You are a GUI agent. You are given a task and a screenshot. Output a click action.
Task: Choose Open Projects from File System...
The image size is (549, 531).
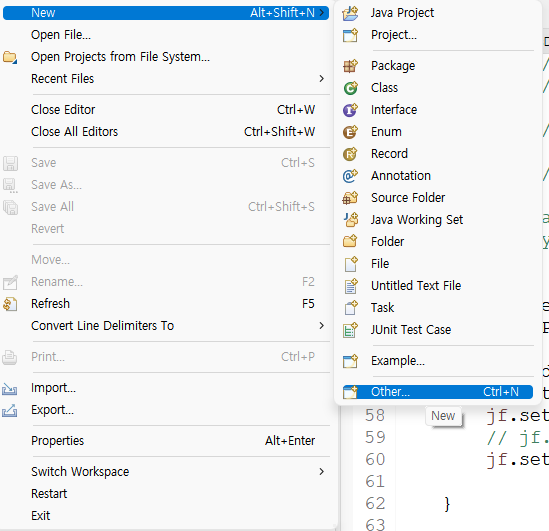point(166,57)
